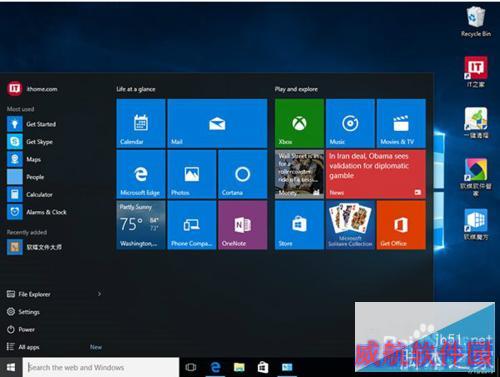Open Task View on the taskbar
This screenshot has width=500, height=377.
click(x=191, y=367)
